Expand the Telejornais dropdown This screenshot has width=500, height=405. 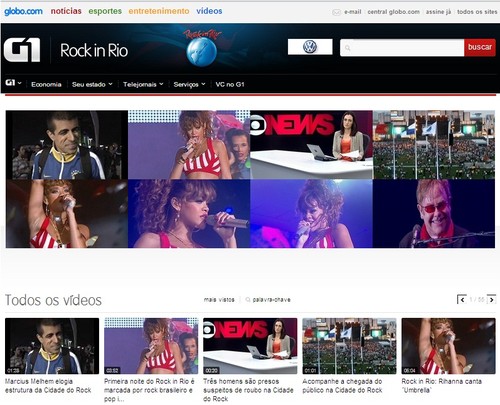[143, 84]
